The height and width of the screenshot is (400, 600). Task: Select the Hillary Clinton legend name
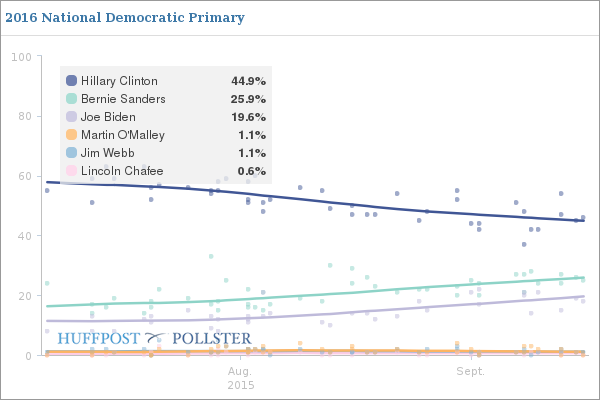(x=118, y=81)
